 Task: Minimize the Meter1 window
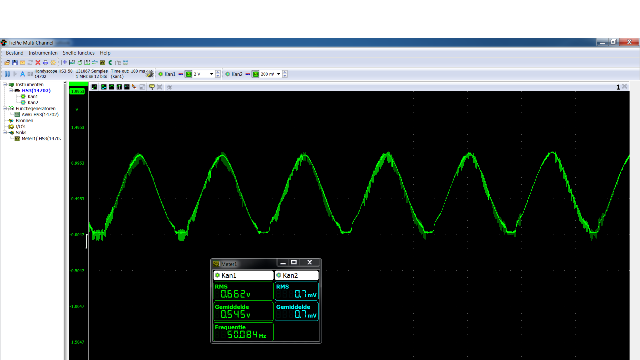click(x=283, y=263)
